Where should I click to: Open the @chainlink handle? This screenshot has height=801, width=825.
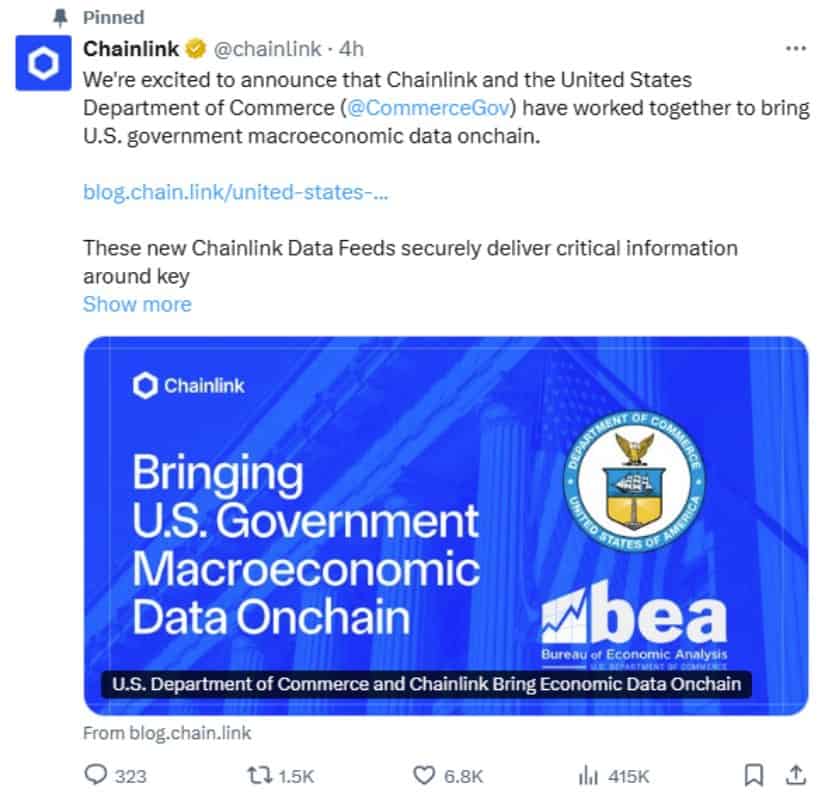pos(267,49)
